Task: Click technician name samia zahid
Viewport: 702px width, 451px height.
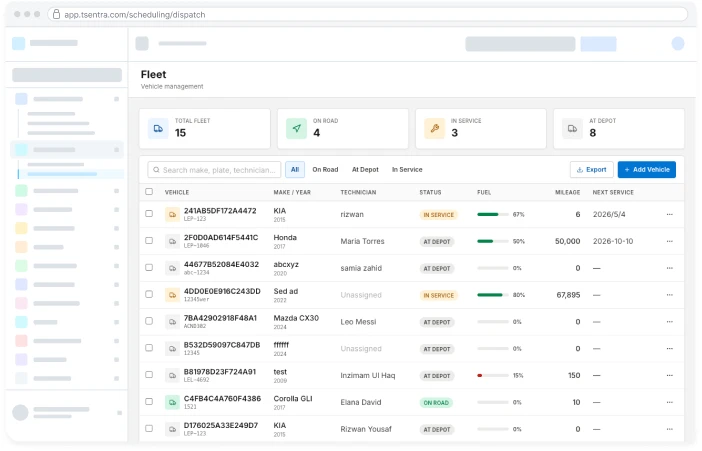Action: tap(361, 268)
